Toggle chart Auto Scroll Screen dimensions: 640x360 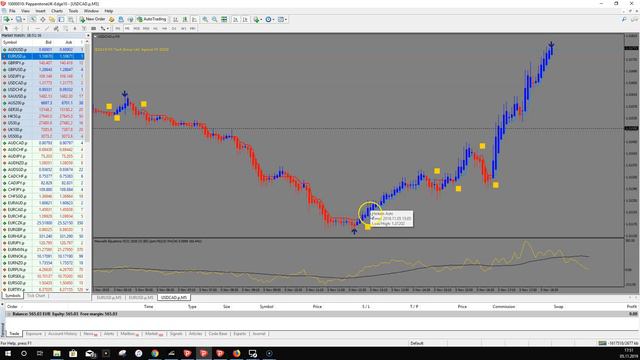pyautogui.click(x=236, y=19)
